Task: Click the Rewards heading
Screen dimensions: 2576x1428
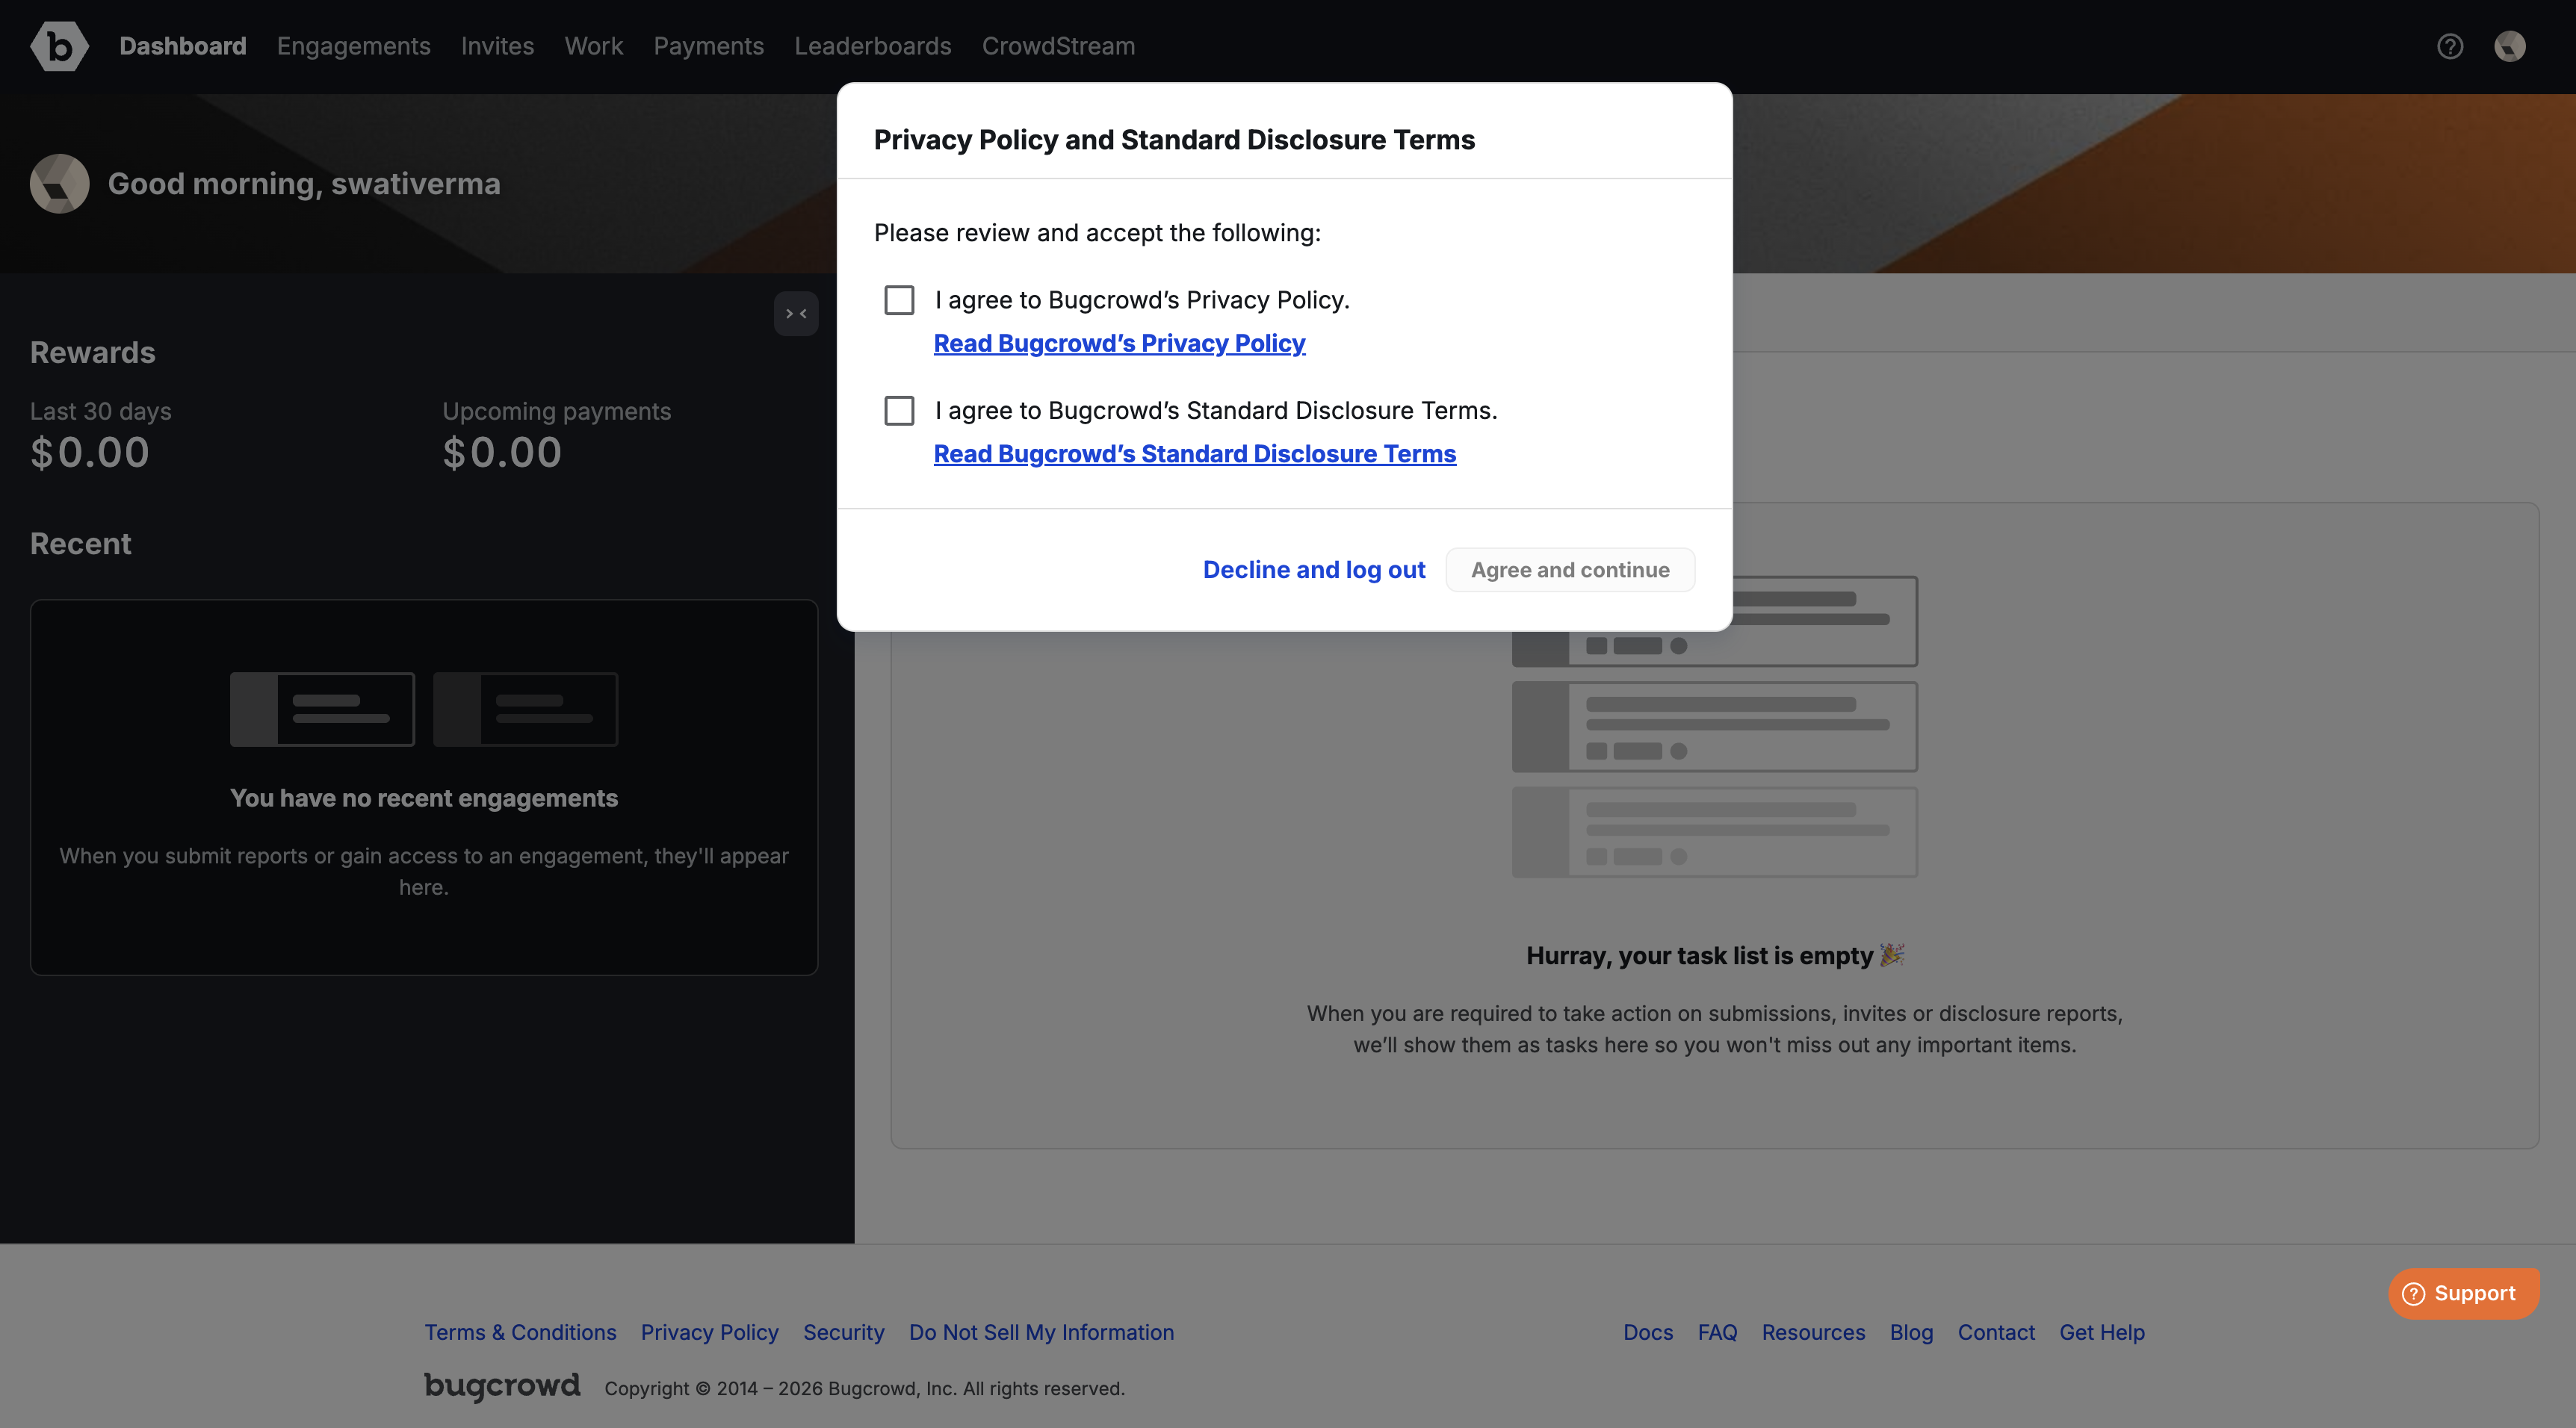Action: coord(93,352)
